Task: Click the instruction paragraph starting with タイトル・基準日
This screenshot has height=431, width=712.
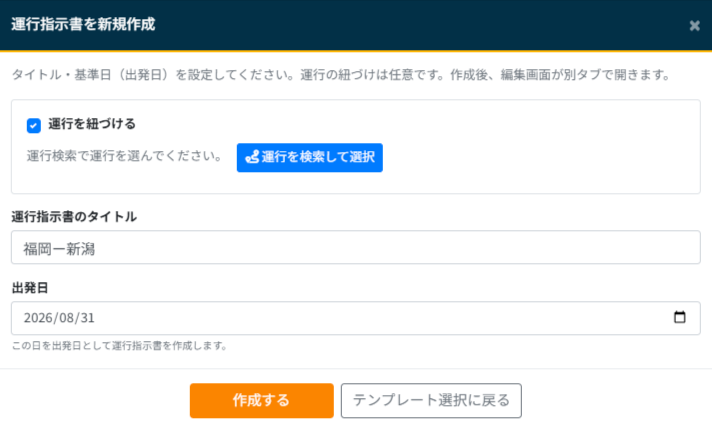Action: tap(341, 75)
